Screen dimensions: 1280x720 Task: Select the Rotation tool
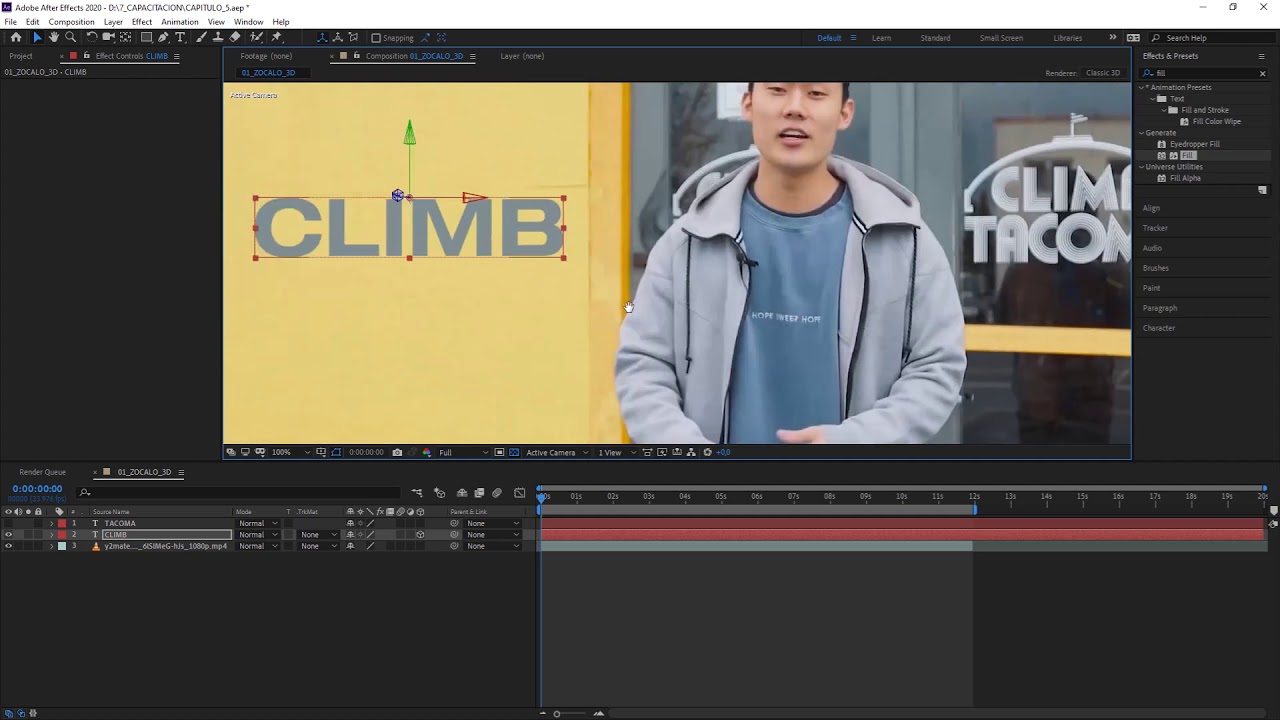[x=91, y=37]
